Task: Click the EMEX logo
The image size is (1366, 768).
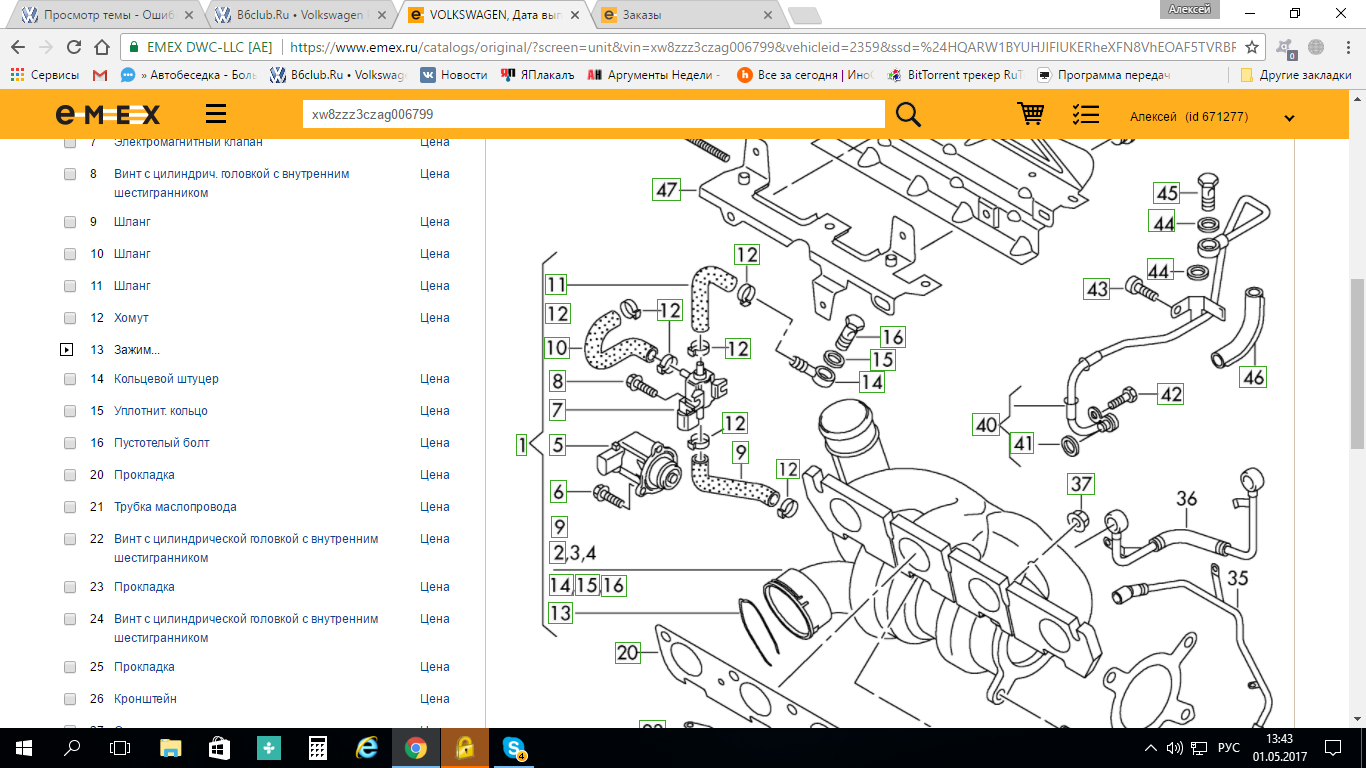Action: pos(108,115)
